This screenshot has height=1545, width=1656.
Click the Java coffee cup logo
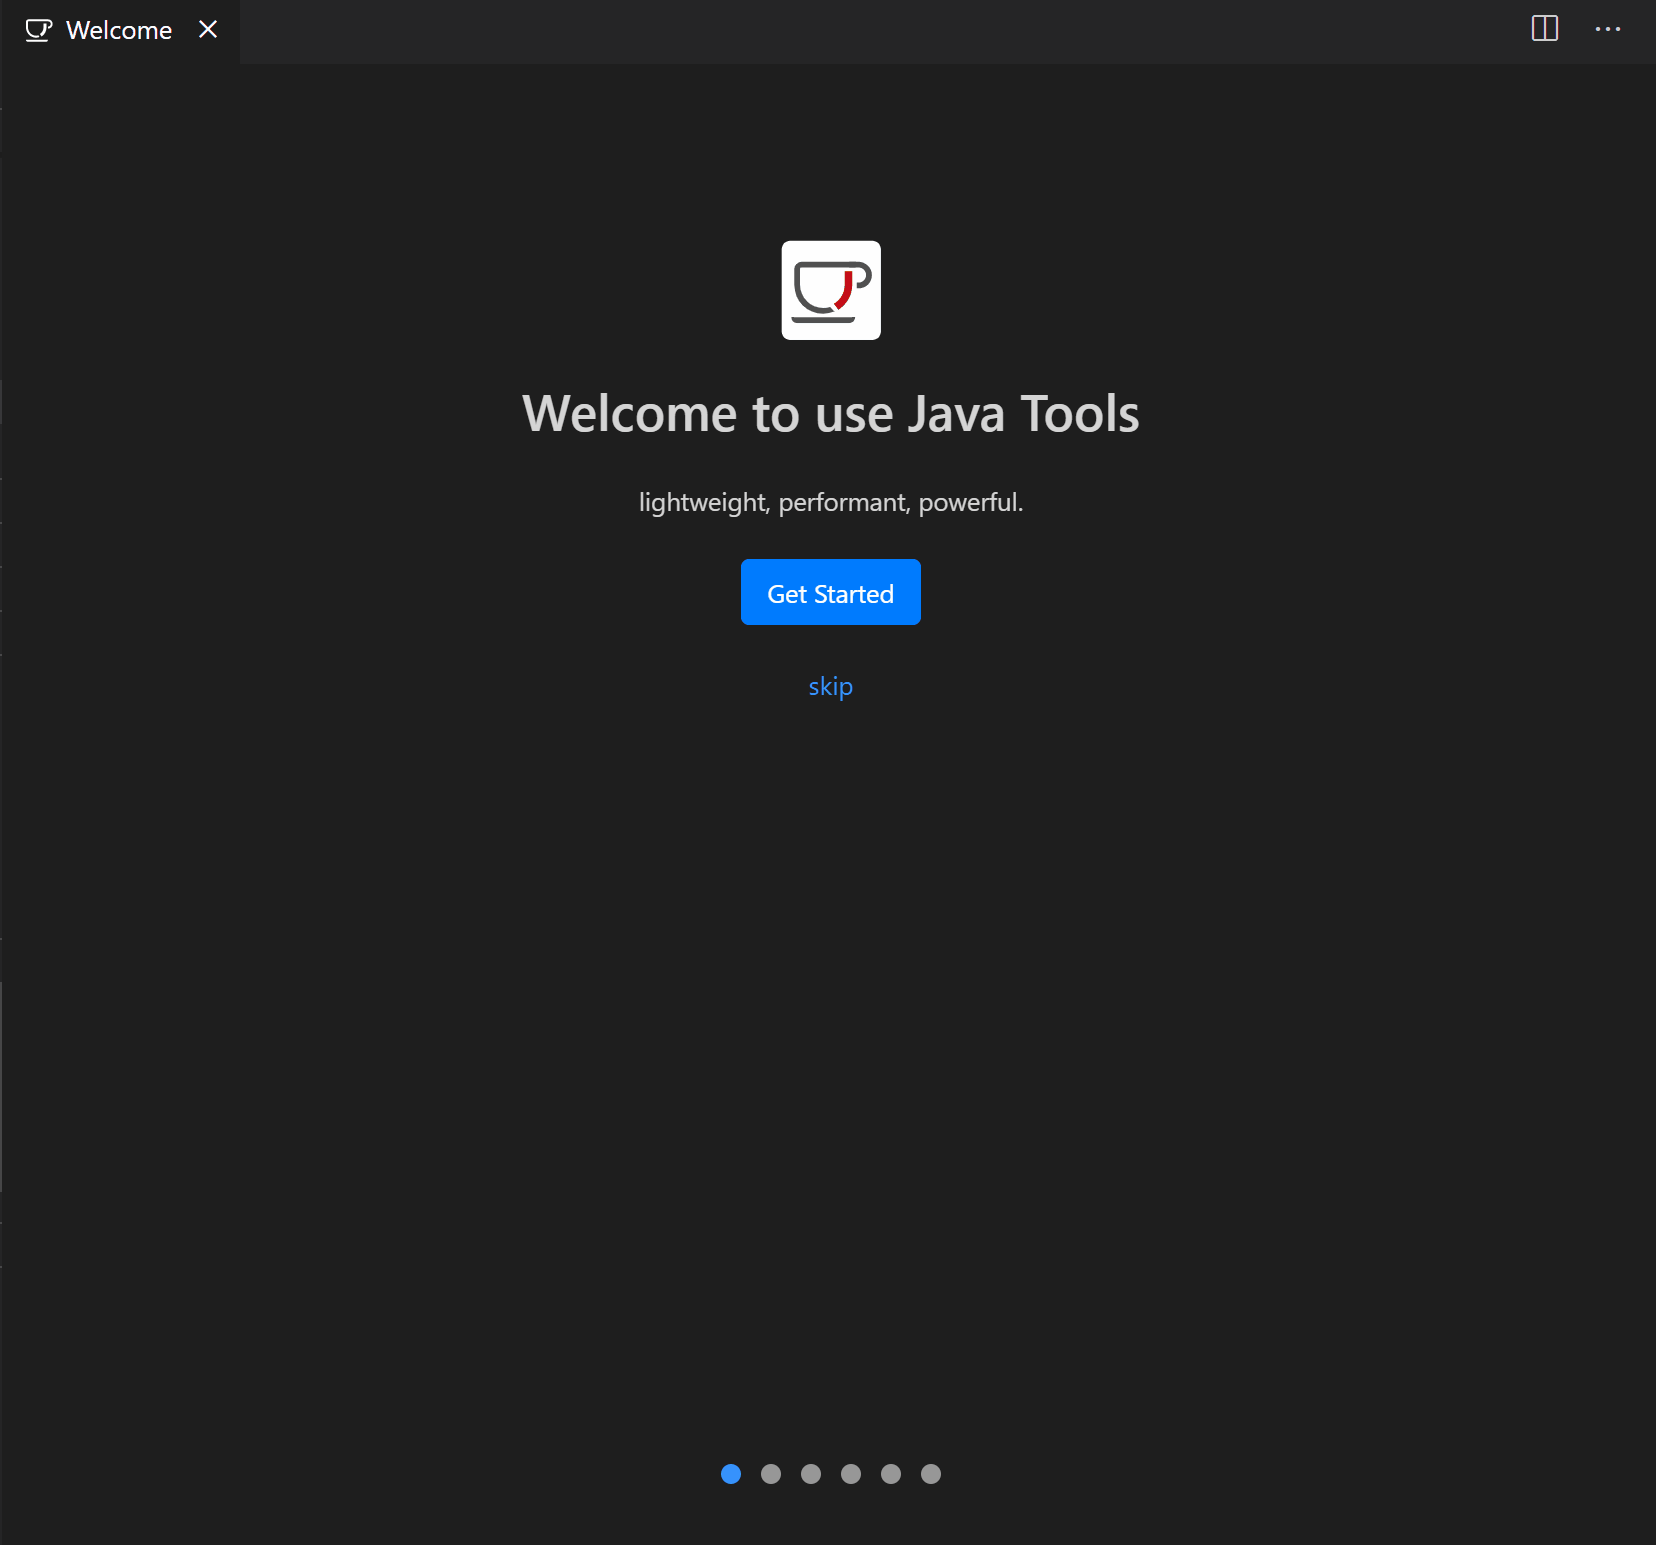point(831,290)
